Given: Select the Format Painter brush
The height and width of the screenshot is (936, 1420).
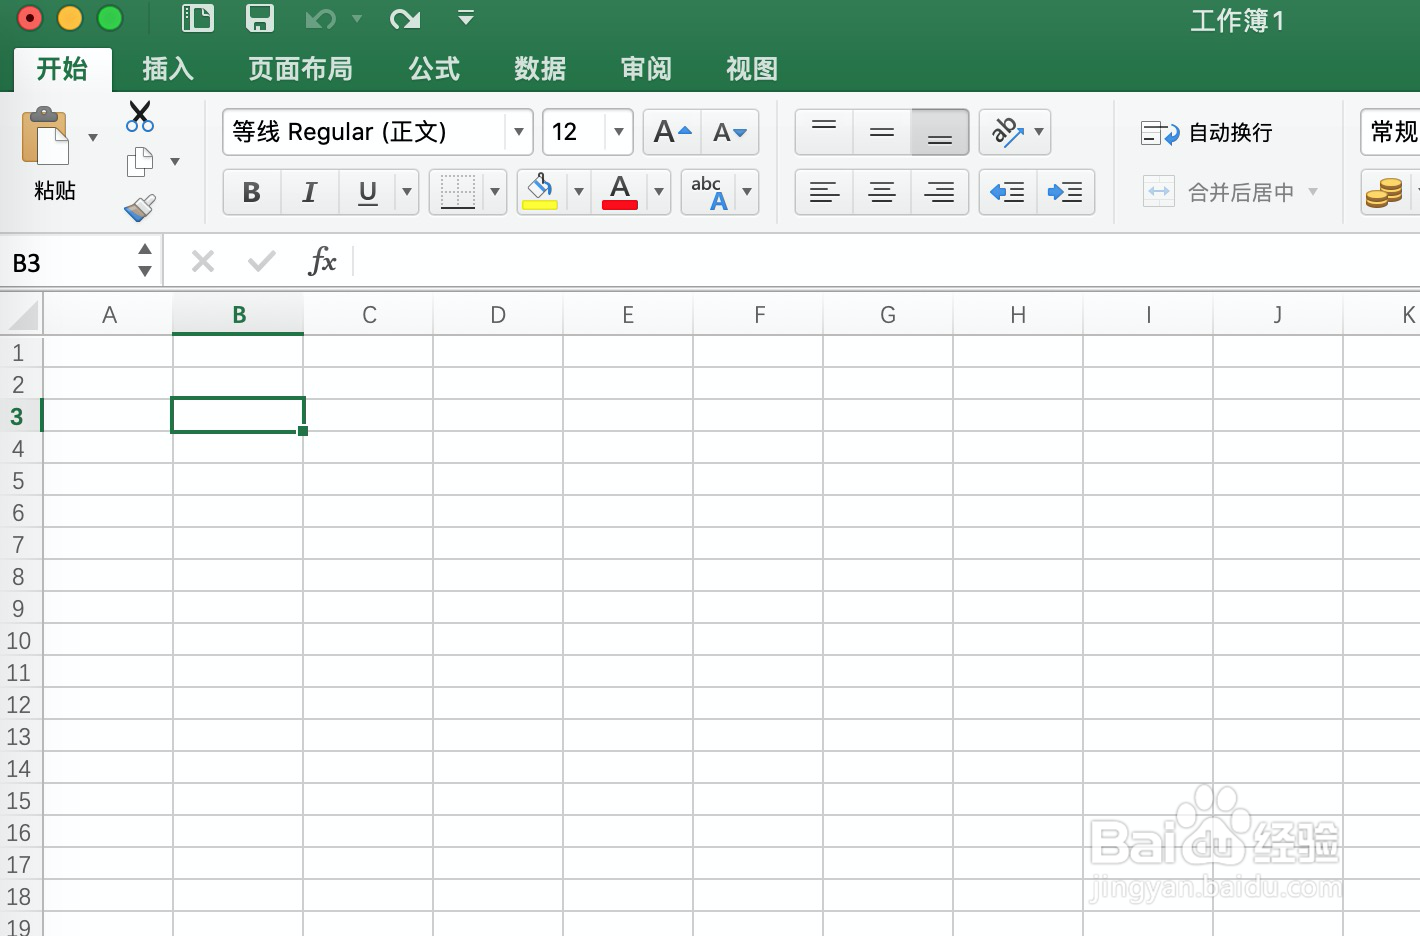Looking at the screenshot, I should pyautogui.click(x=140, y=208).
